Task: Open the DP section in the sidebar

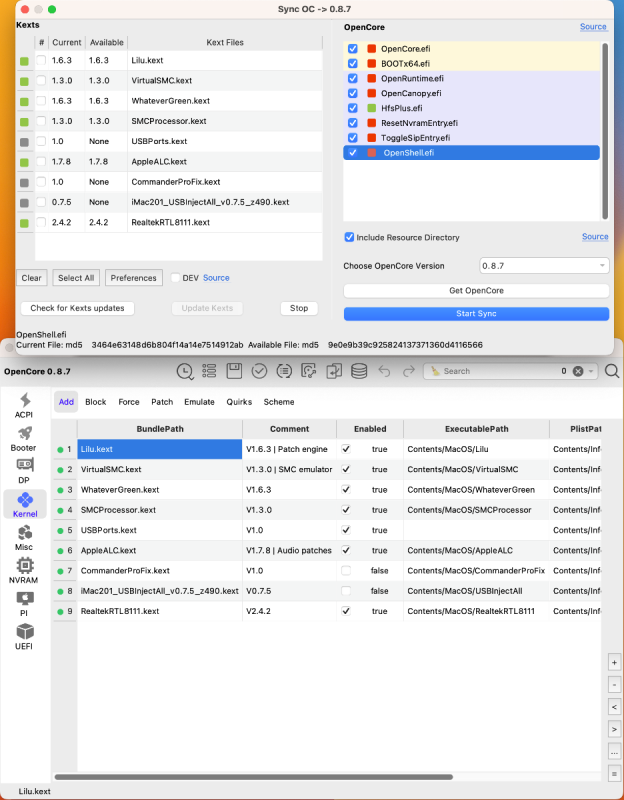Action: [x=24, y=471]
